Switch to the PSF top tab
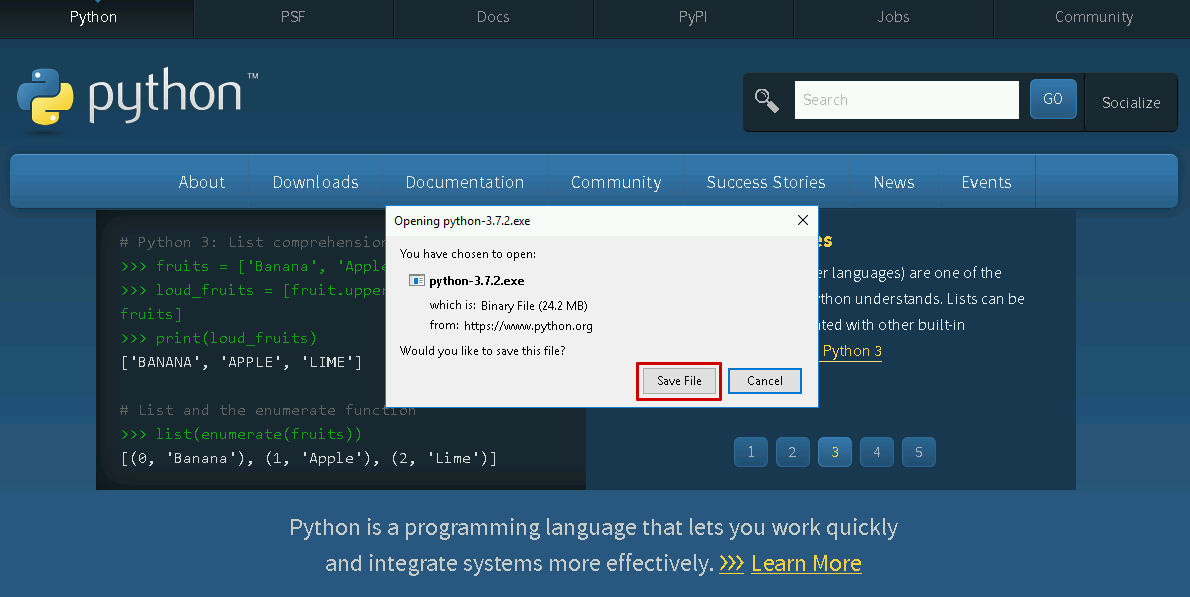 click(293, 17)
